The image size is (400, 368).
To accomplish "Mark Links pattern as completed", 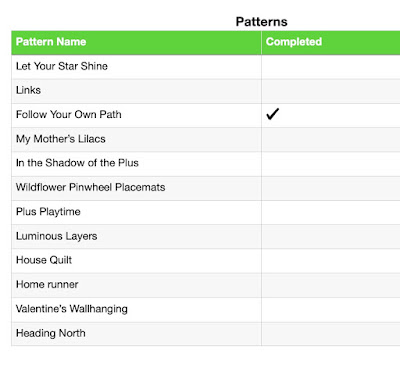I will point(331,91).
